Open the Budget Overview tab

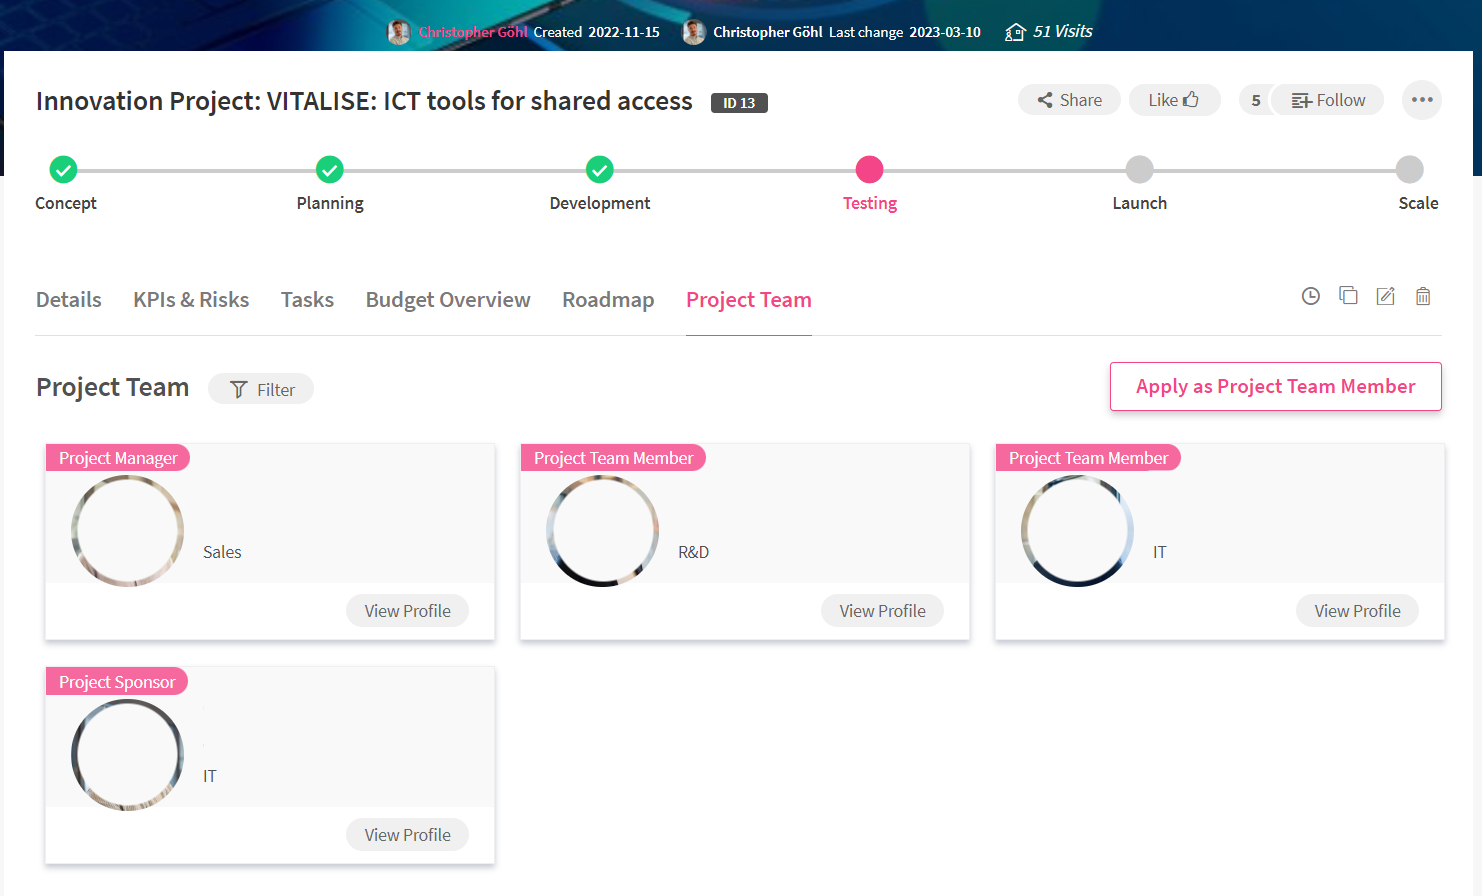448,300
